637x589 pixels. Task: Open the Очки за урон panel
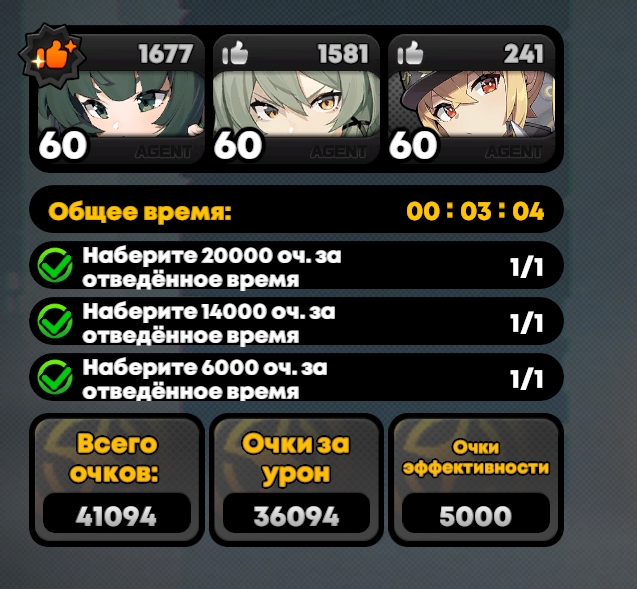click(x=296, y=480)
